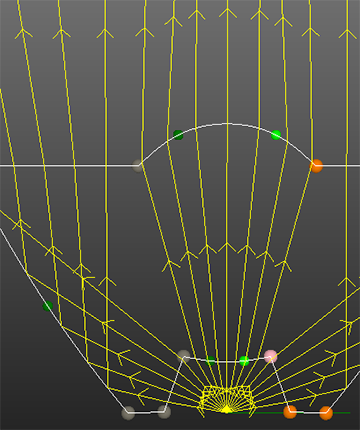The image size is (360, 430).
Task: Select bright green handle on upper lens arc
Action: (x=276, y=135)
